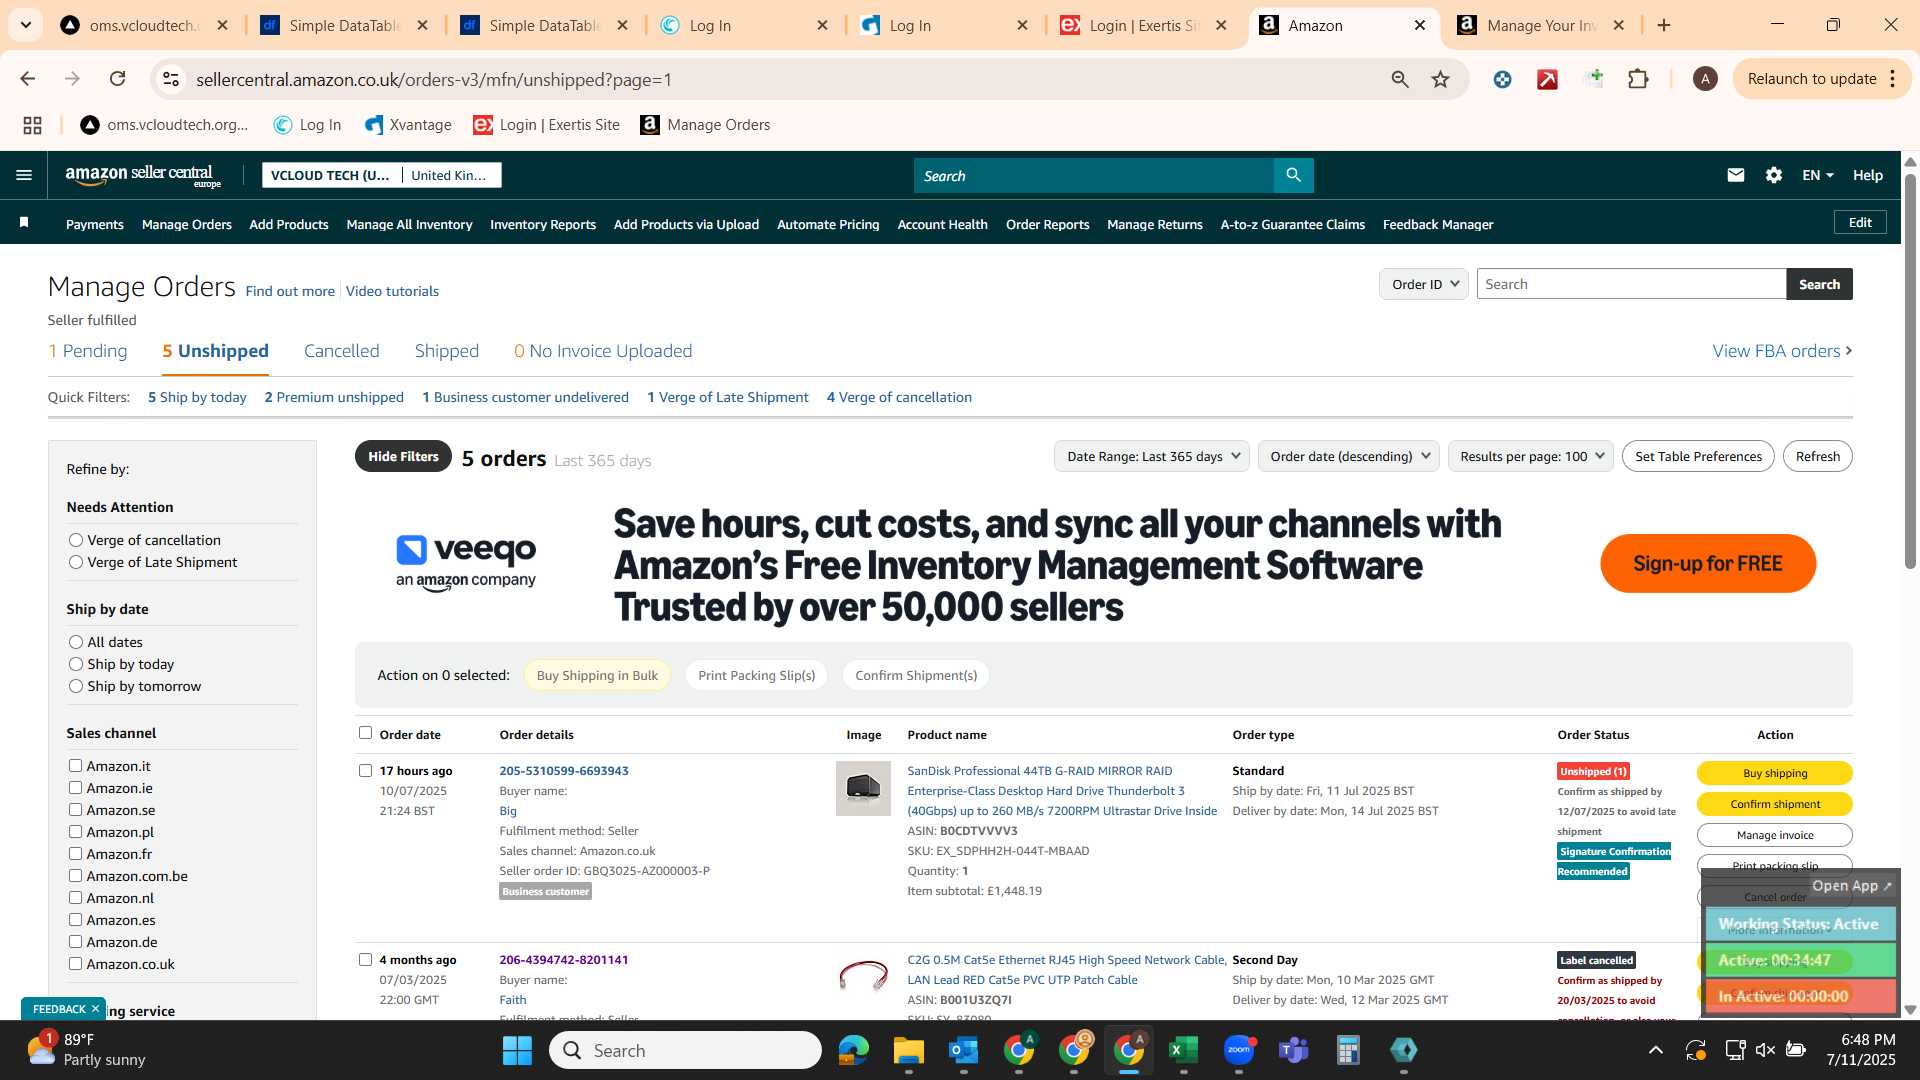
Task: Click the red Ethernet cable product image
Action: click(863, 975)
